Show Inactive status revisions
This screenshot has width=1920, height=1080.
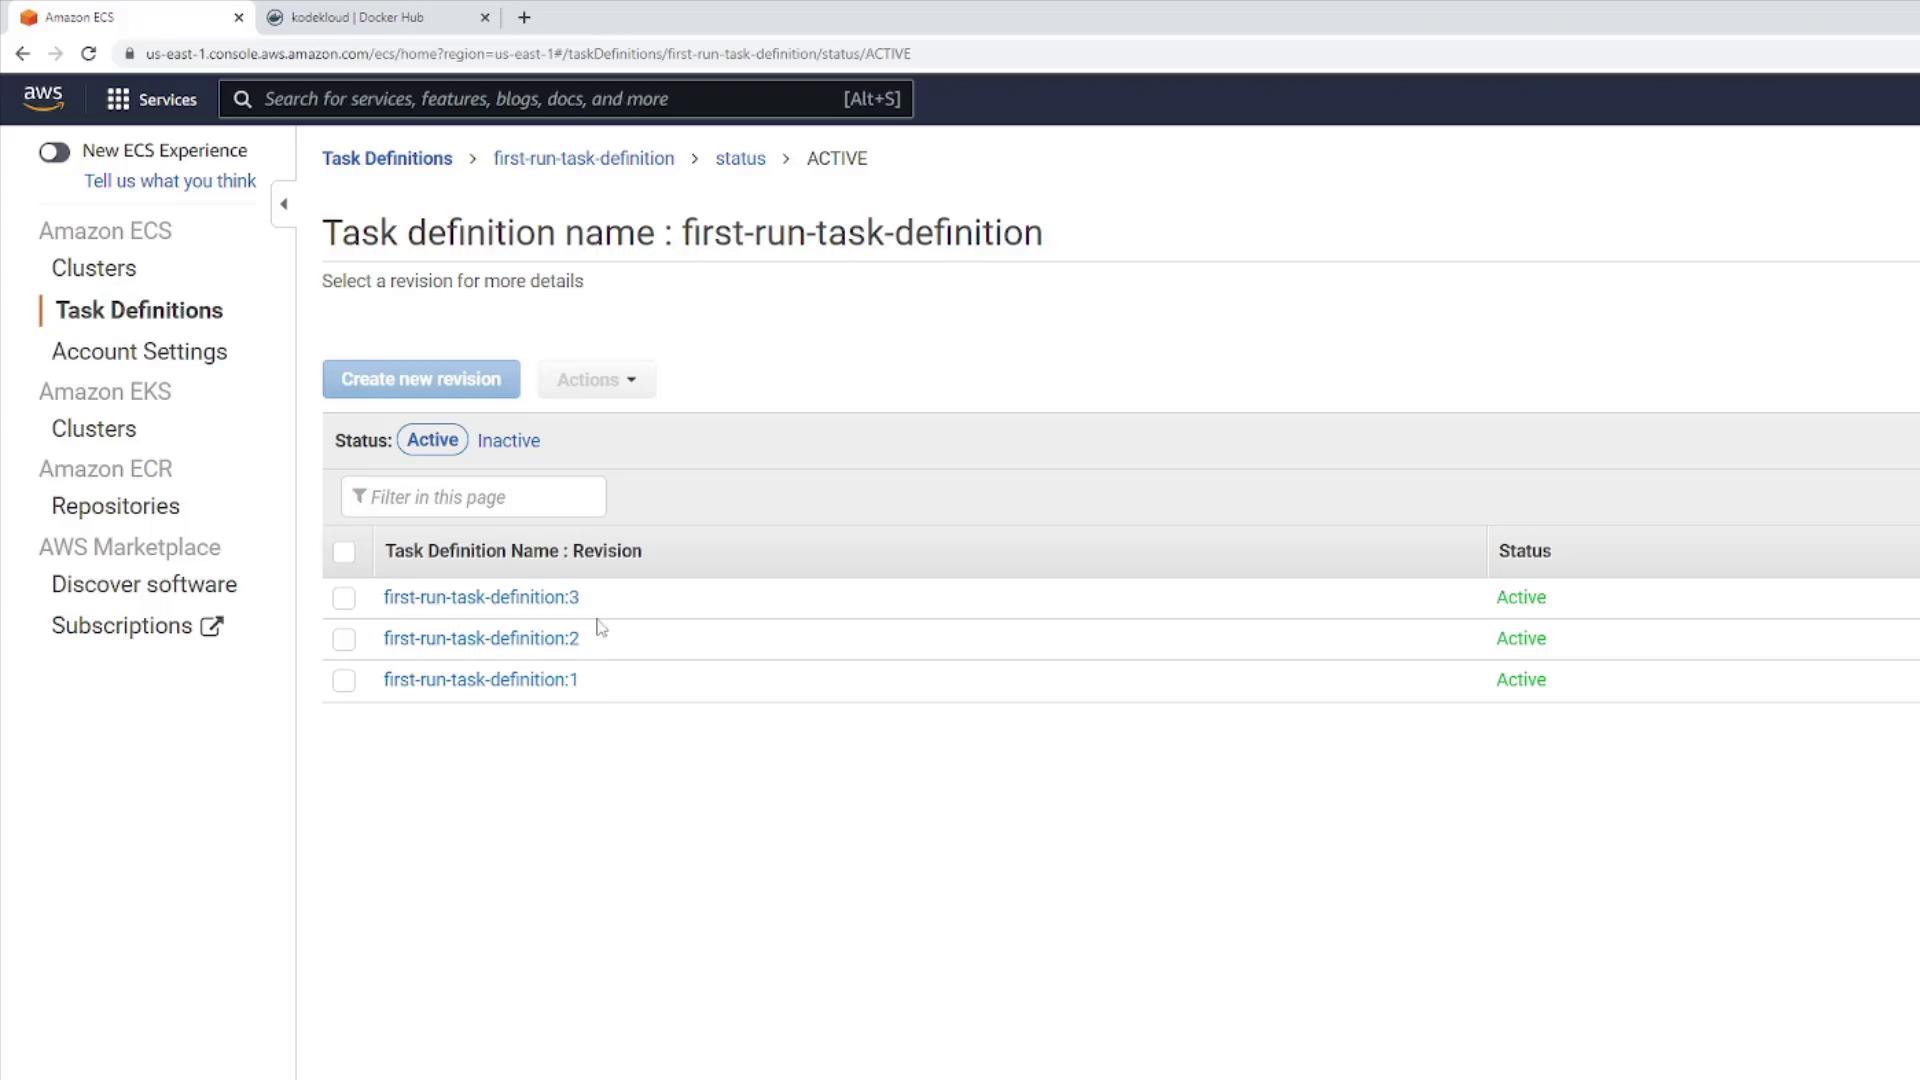coord(508,441)
